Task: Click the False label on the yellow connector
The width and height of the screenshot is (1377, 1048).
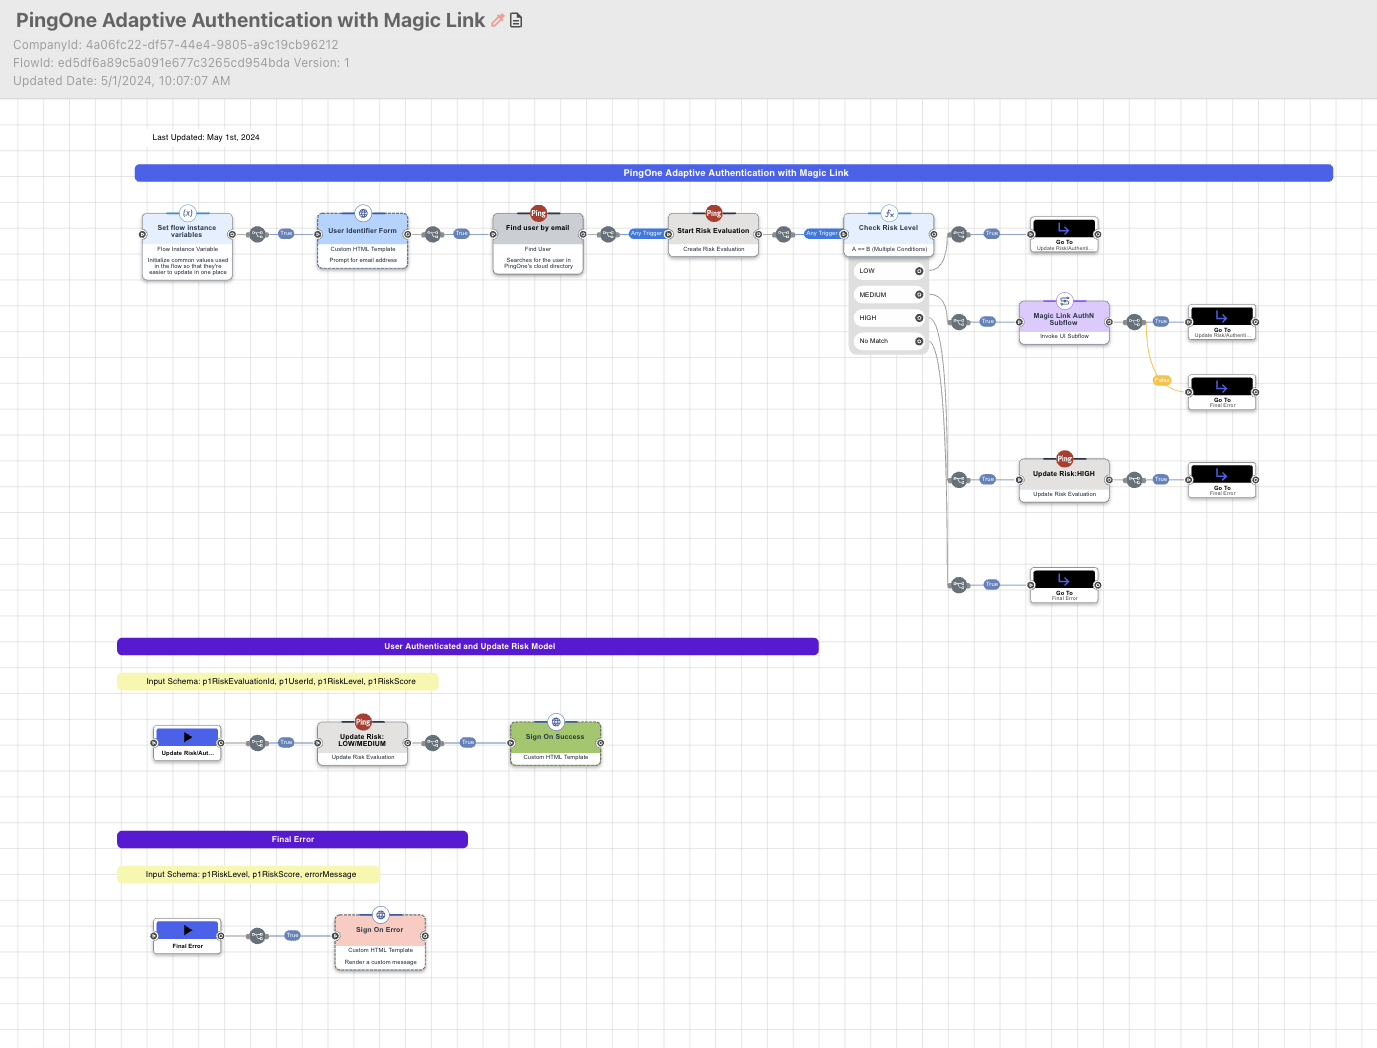Action: (1161, 380)
